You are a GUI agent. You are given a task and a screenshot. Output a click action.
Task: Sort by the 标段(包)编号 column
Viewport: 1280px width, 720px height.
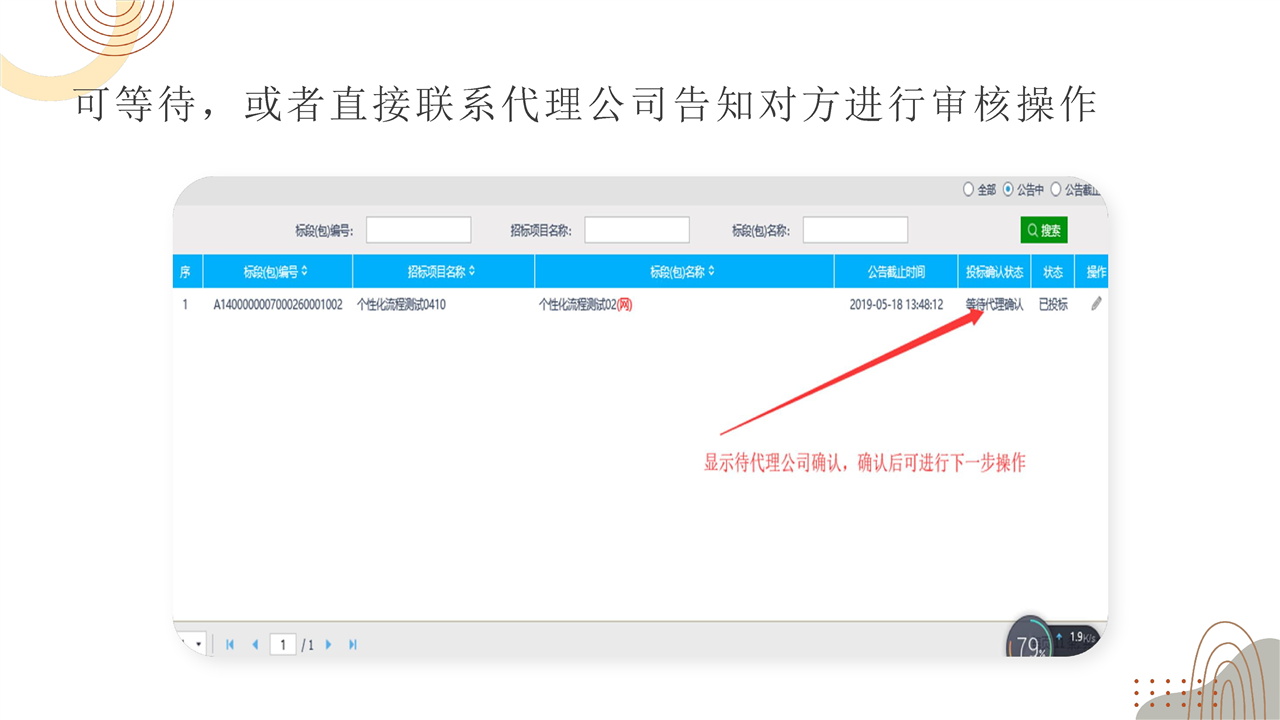[276, 272]
